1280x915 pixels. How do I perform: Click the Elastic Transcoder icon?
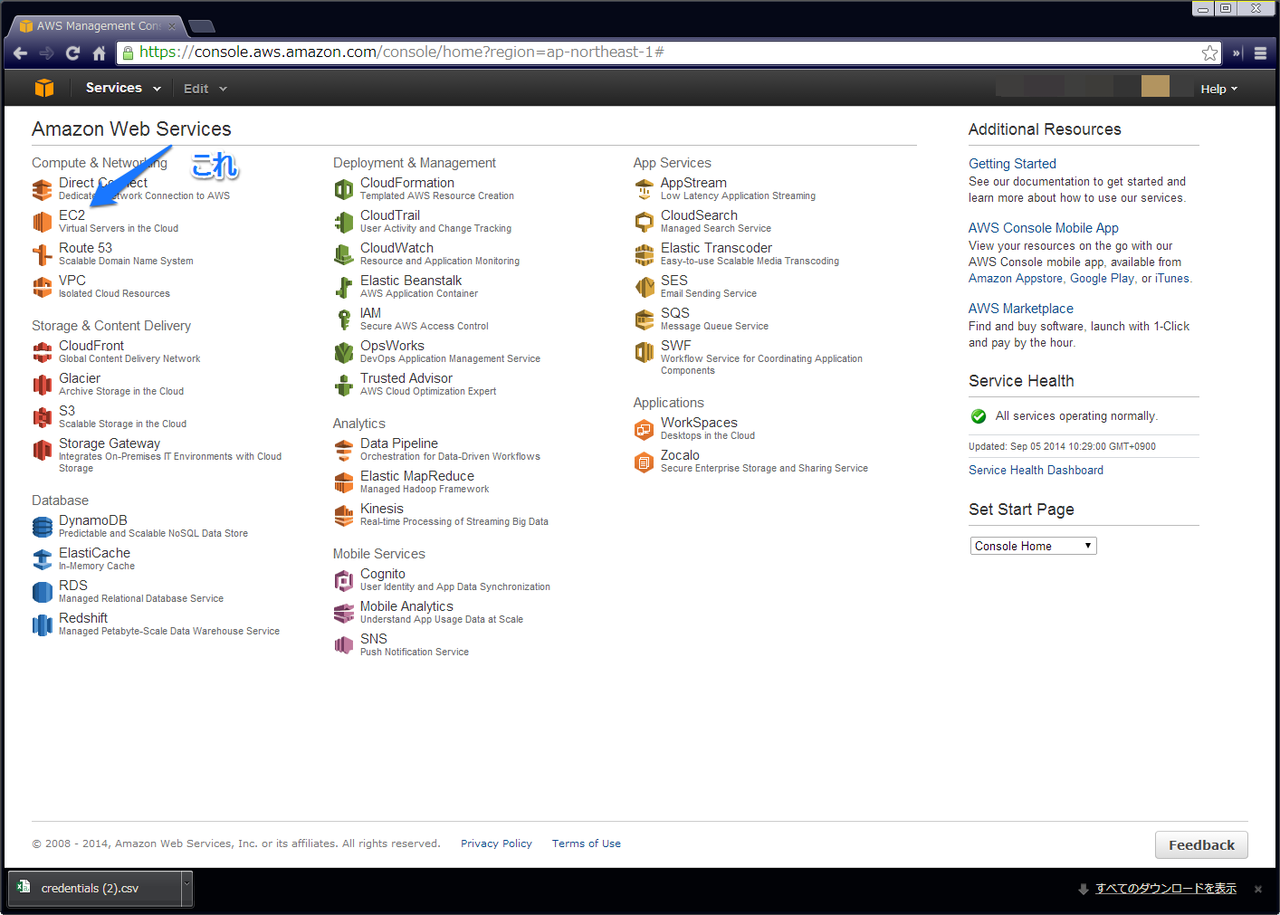(x=644, y=254)
